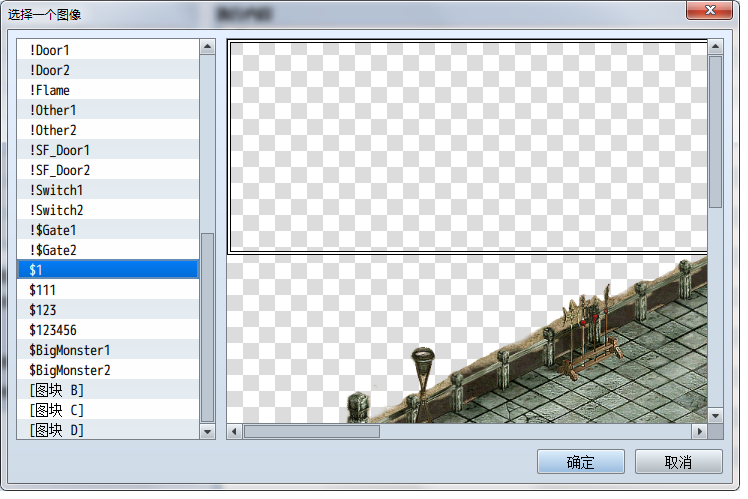Viewport: 748px width, 499px height.
Task: Choose the !Flame list item
Action: pos(108,90)
